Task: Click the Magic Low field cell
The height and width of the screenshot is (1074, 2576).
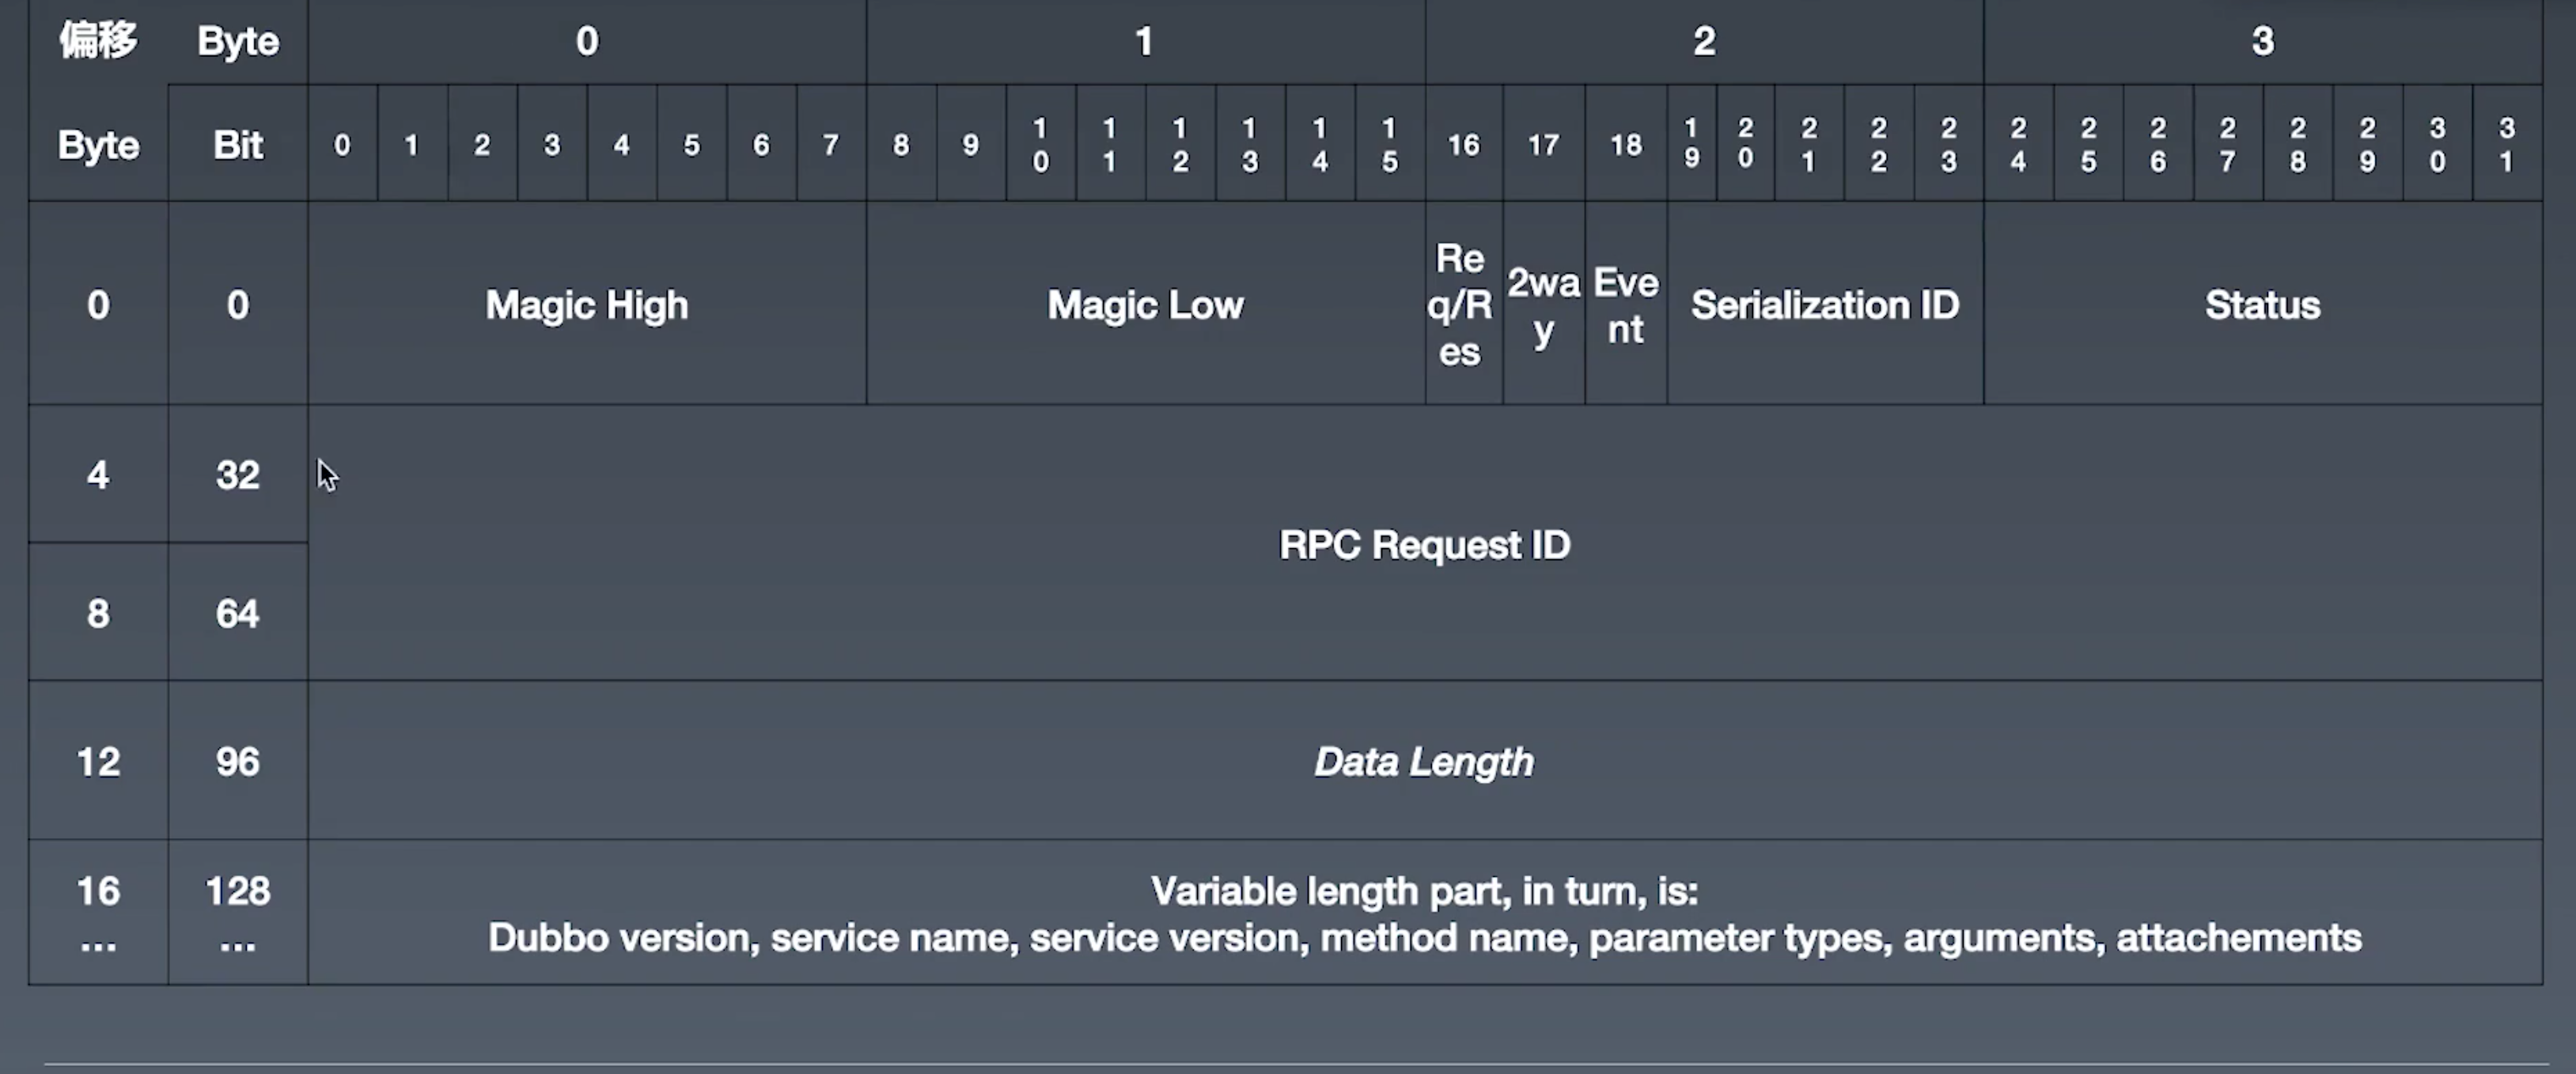Action: (x=1145, y=304)
